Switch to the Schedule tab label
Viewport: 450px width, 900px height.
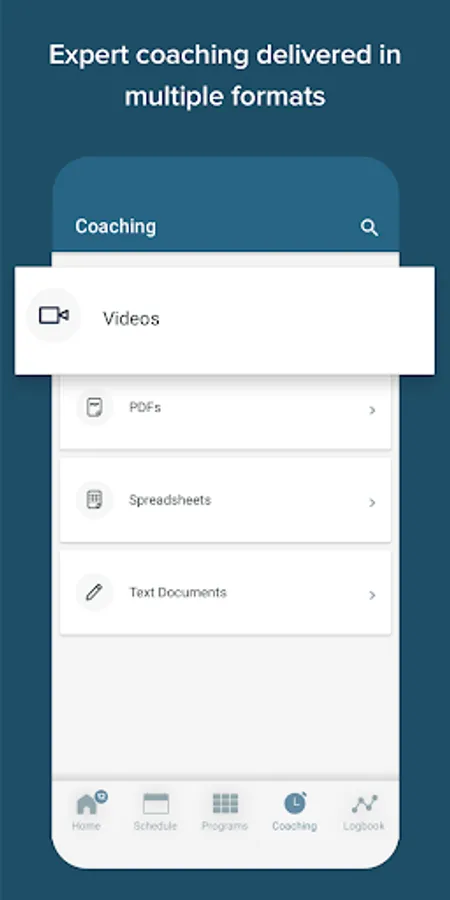tap(156, 826)
